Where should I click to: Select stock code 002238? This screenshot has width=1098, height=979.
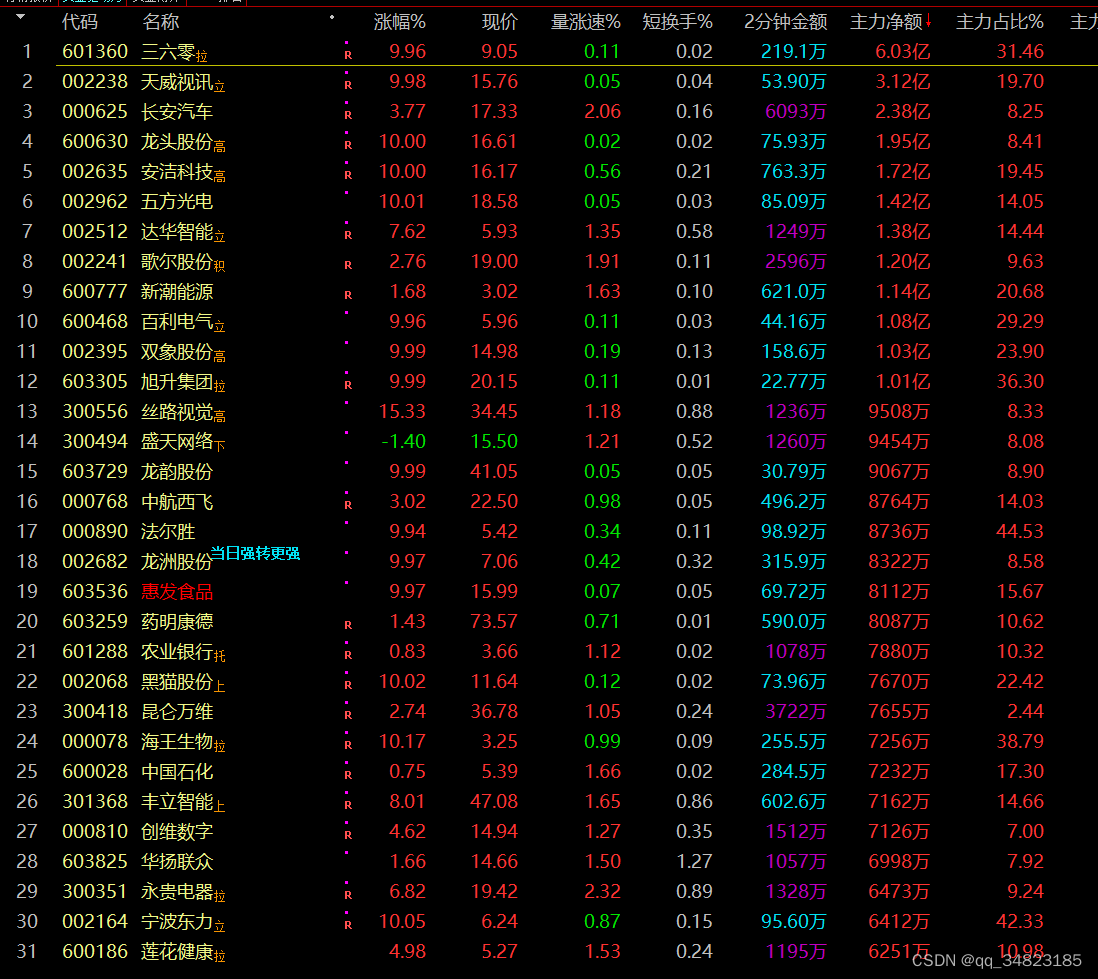pyautogui.click(x=95, y=82)
